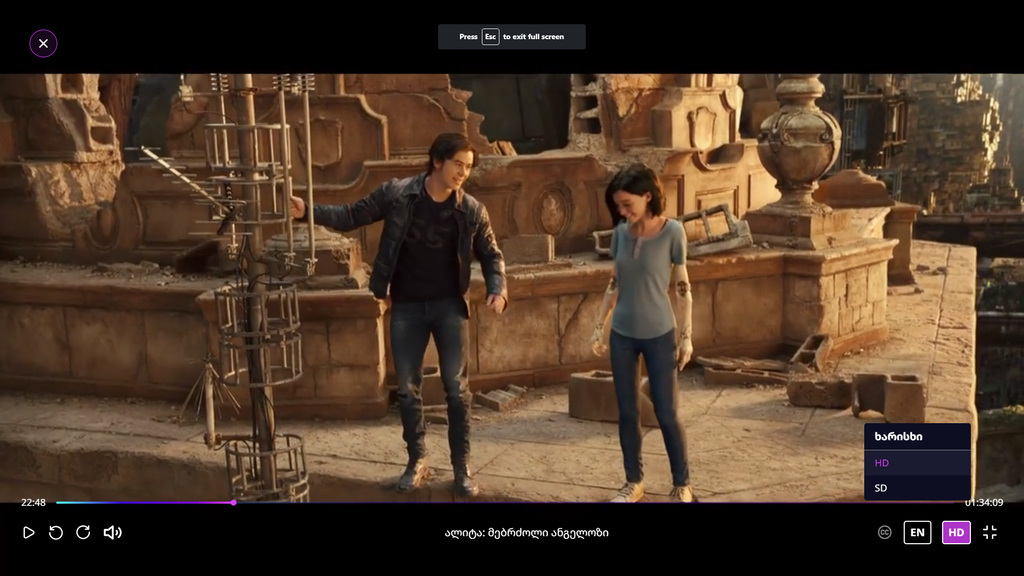Click the movie title ალიტა: მებრძოლი ანგელოზი
Image resolution: width=1024 pixels, height=576 pixels.
point(526,533)
